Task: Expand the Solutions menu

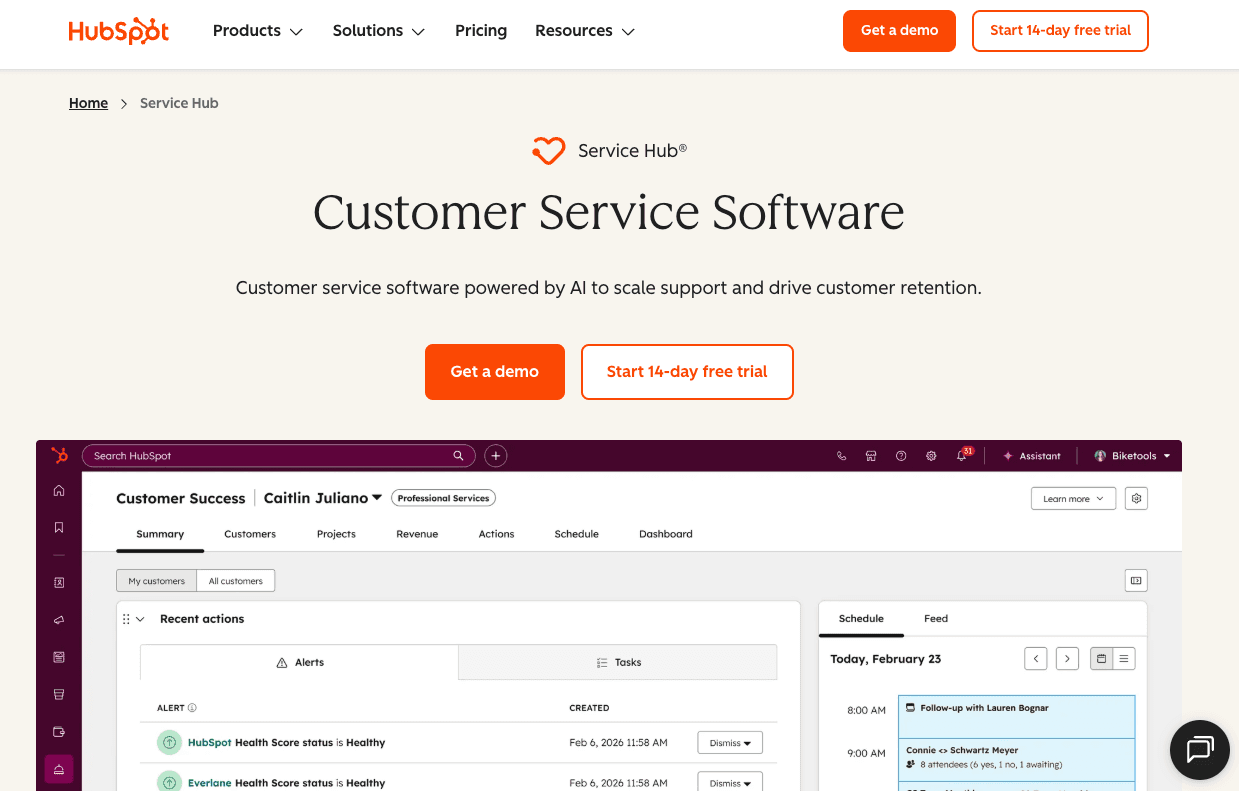Action: pyautogui.click(x=379, y=31)
